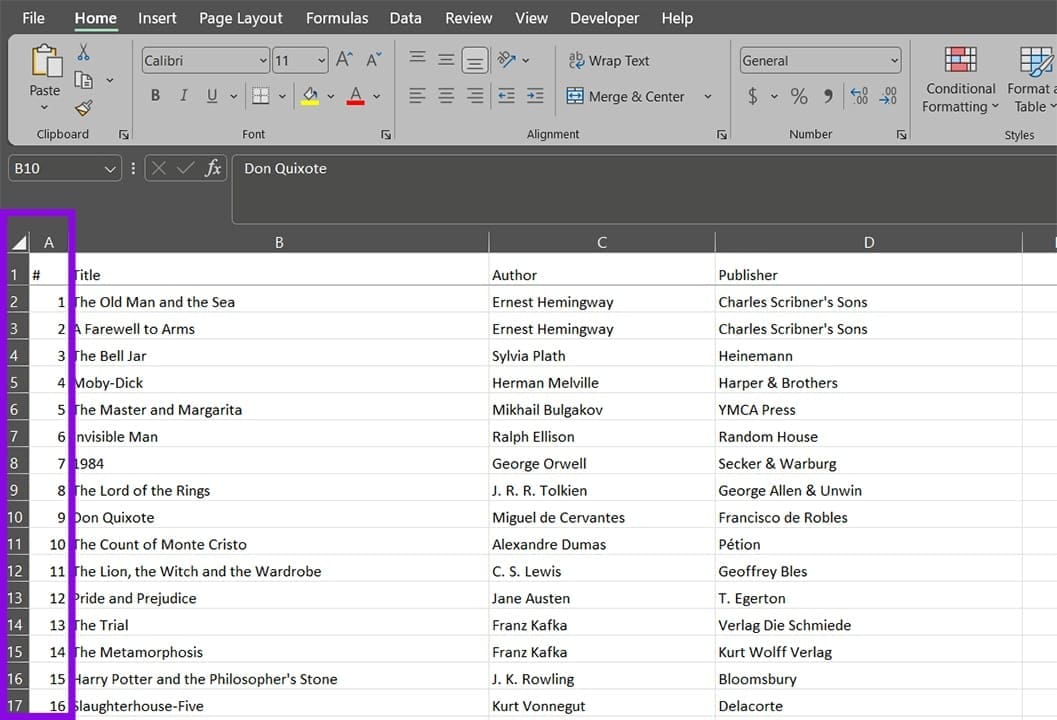
Task: Apply yellow Fill Color bucket
Action: (x=310, y=96)
